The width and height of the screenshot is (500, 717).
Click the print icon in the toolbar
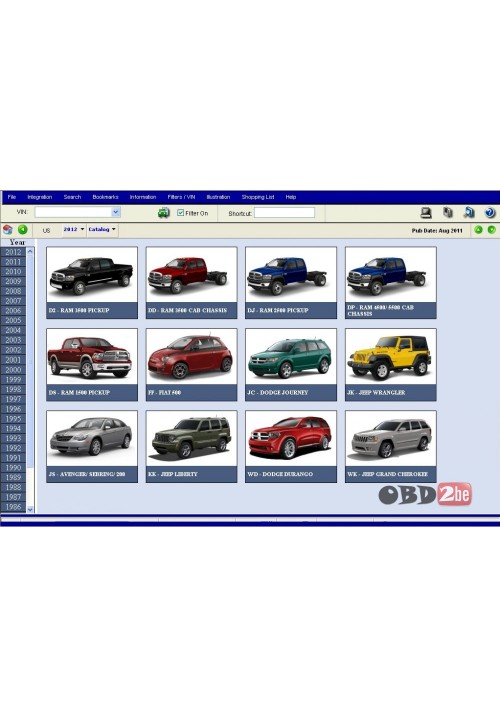pyautogui.click(x=426, y=213)
